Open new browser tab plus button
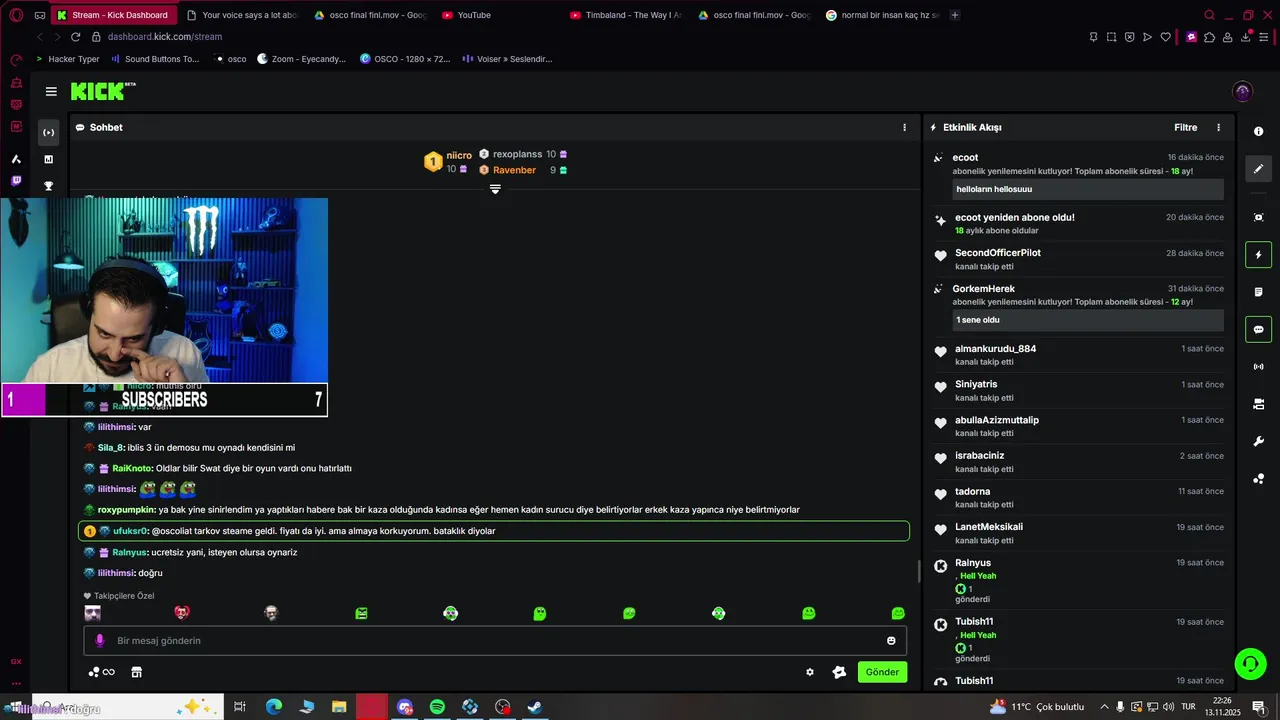Screen dimensions: 1280x720 tap(955, 15)
